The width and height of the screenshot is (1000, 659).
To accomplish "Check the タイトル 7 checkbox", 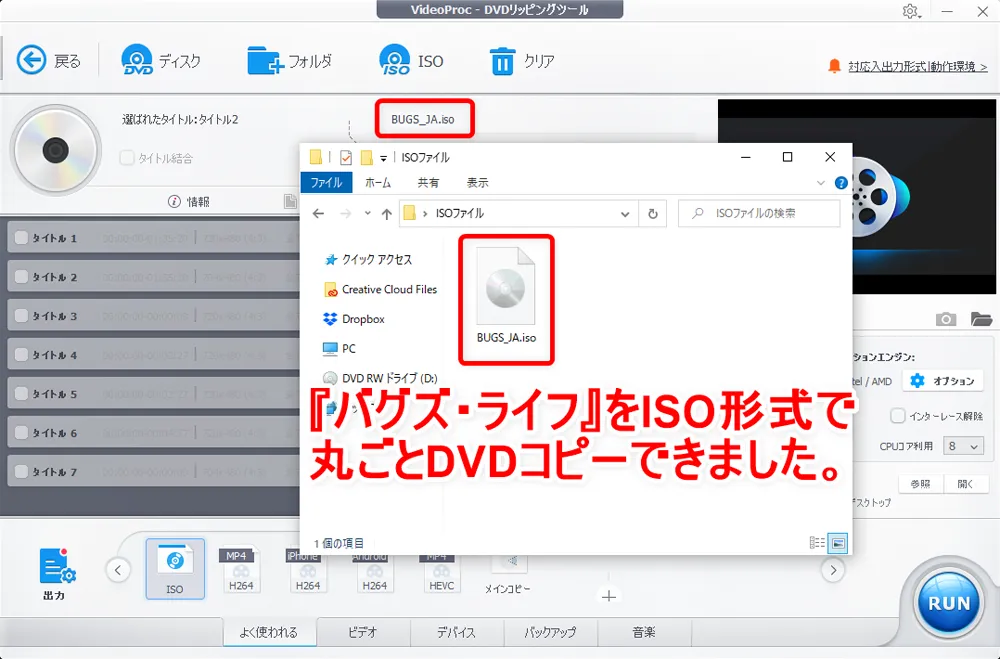I will tap(21, 471).
